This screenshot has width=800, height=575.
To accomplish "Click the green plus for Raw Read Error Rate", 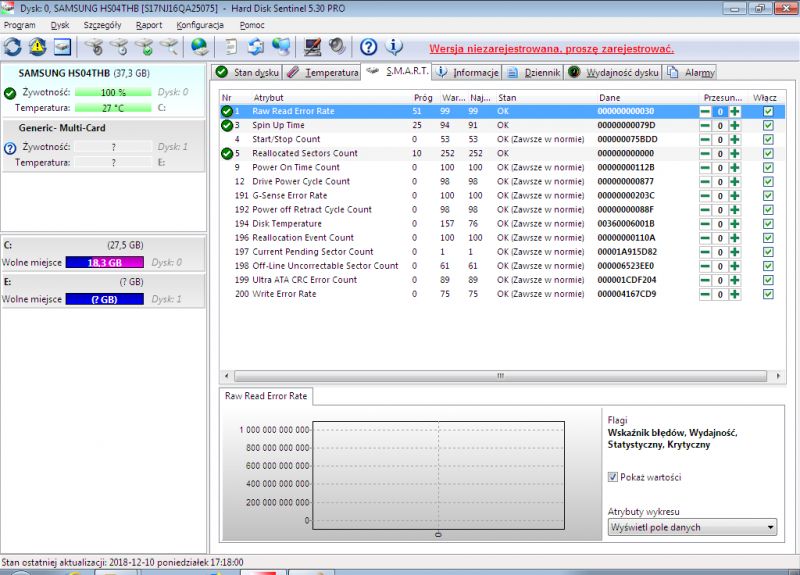I will click(x=735, y=111).
